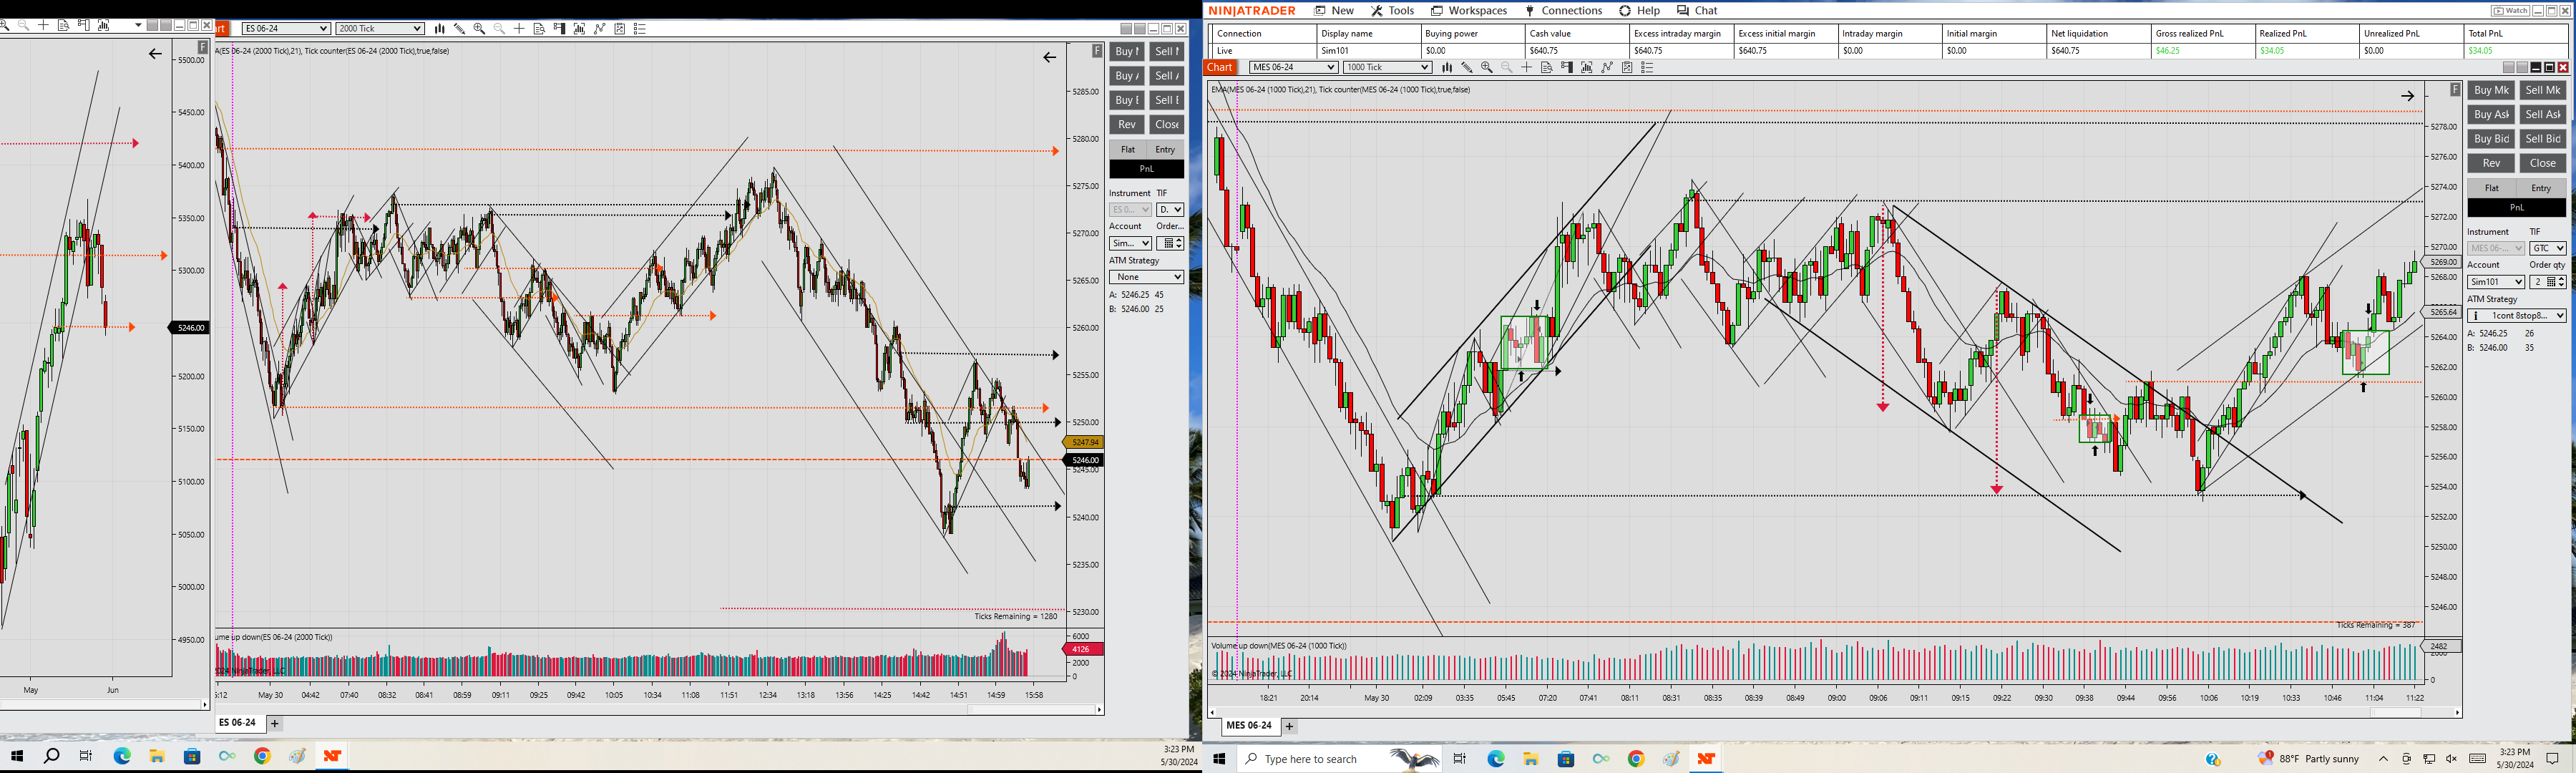Viewport: 2576px width, 773px height.
Task: Add new tab next to ES 06-24 tab
Action: coord(274,724)
